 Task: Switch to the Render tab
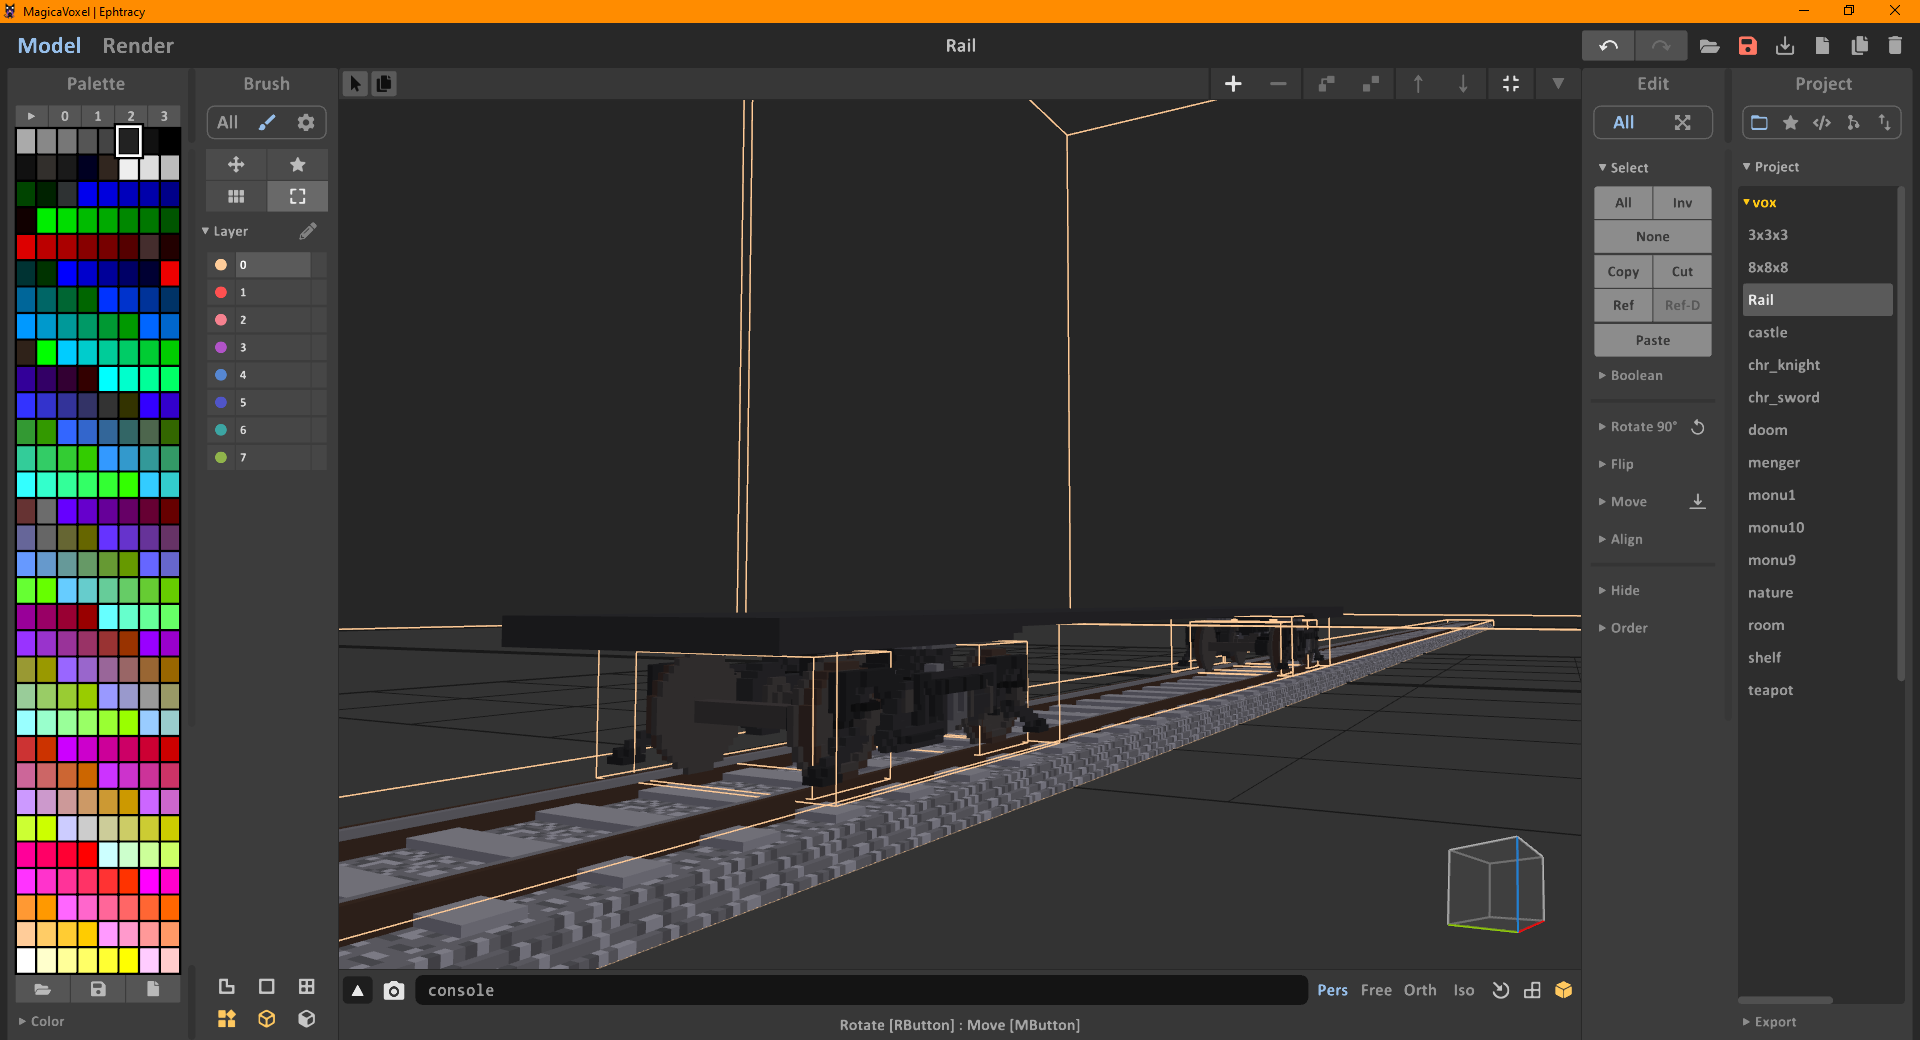click(x=138, y=46)
